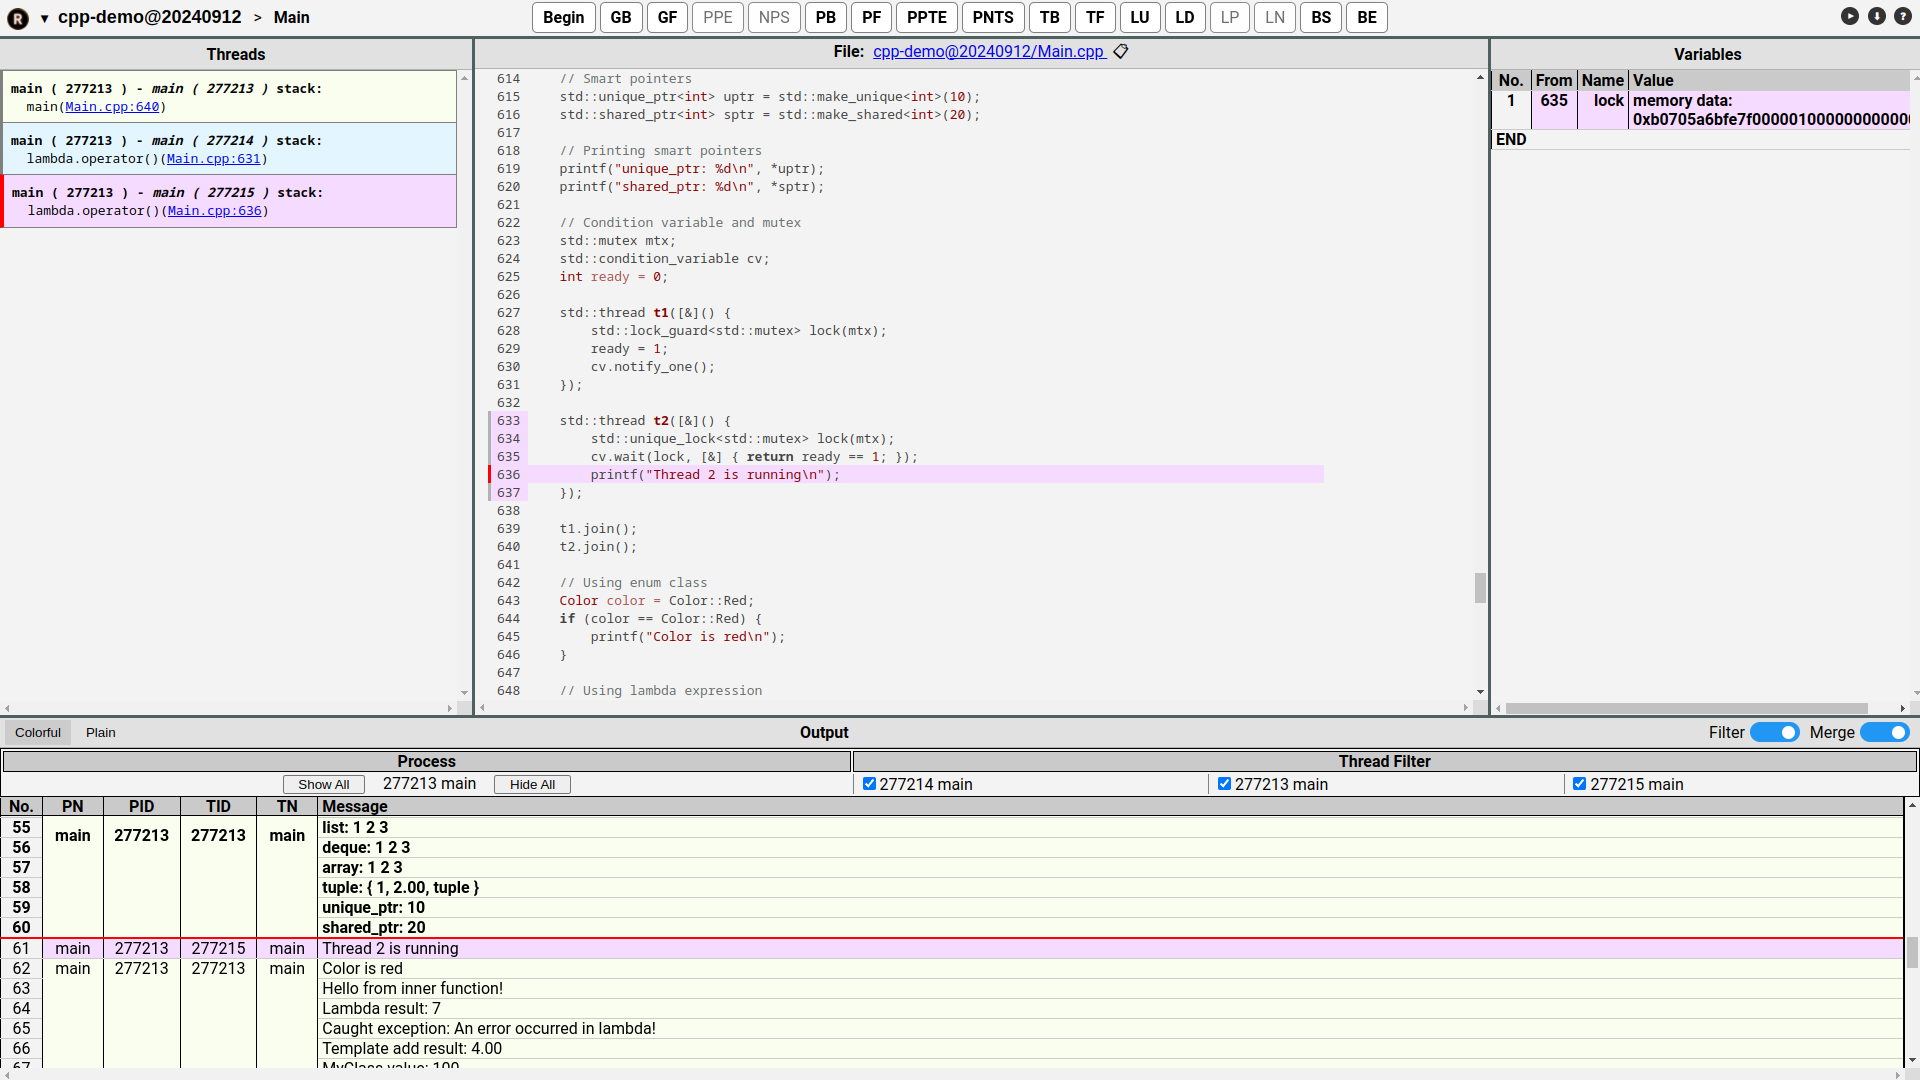
Task: Open the cpp-demo@20240912/Main.cpp file link
Action: 989,51
